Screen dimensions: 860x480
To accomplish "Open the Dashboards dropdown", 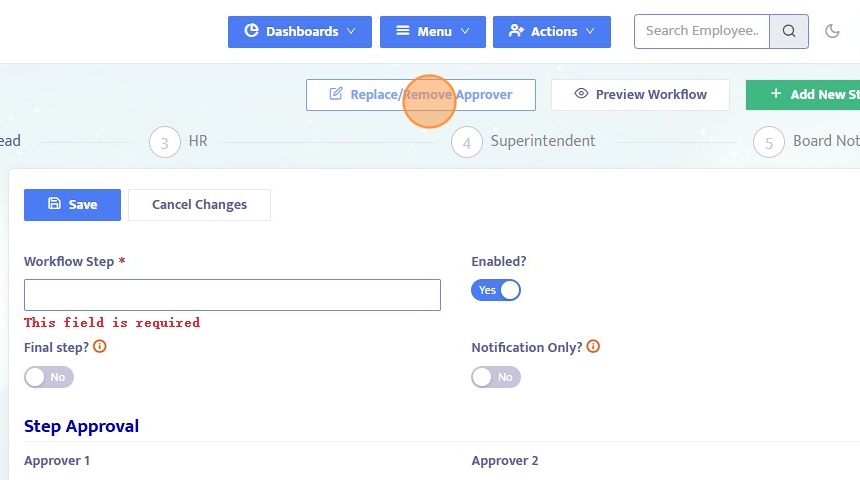I will coord(300,31).
